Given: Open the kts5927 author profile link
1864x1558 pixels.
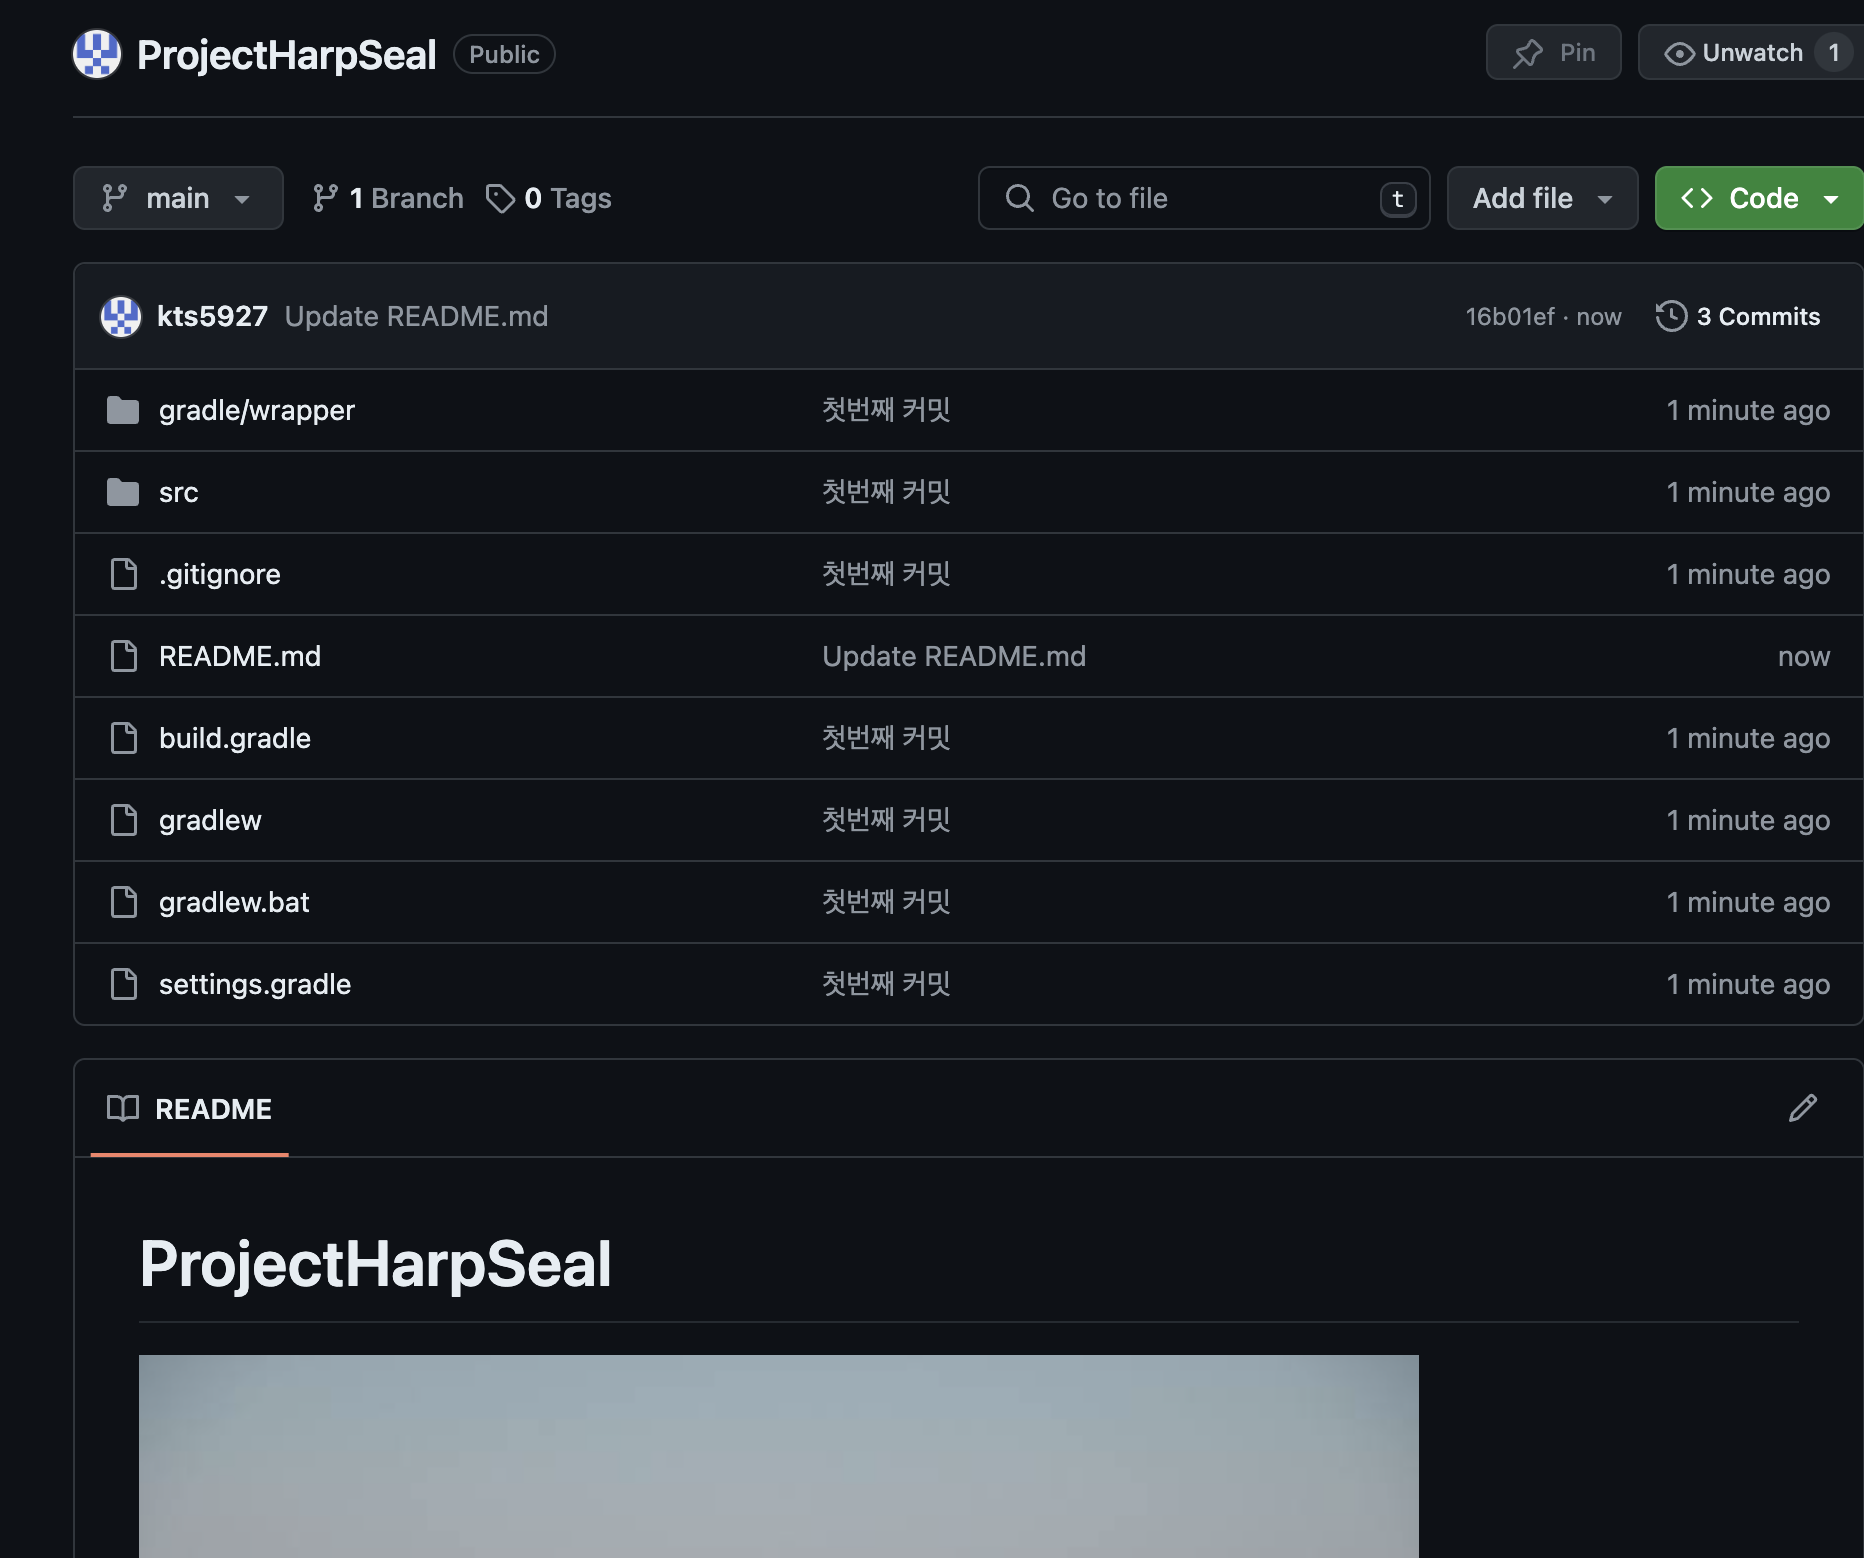Looking at the screenshot, I should pyautogui.click(x=212, y=316).
